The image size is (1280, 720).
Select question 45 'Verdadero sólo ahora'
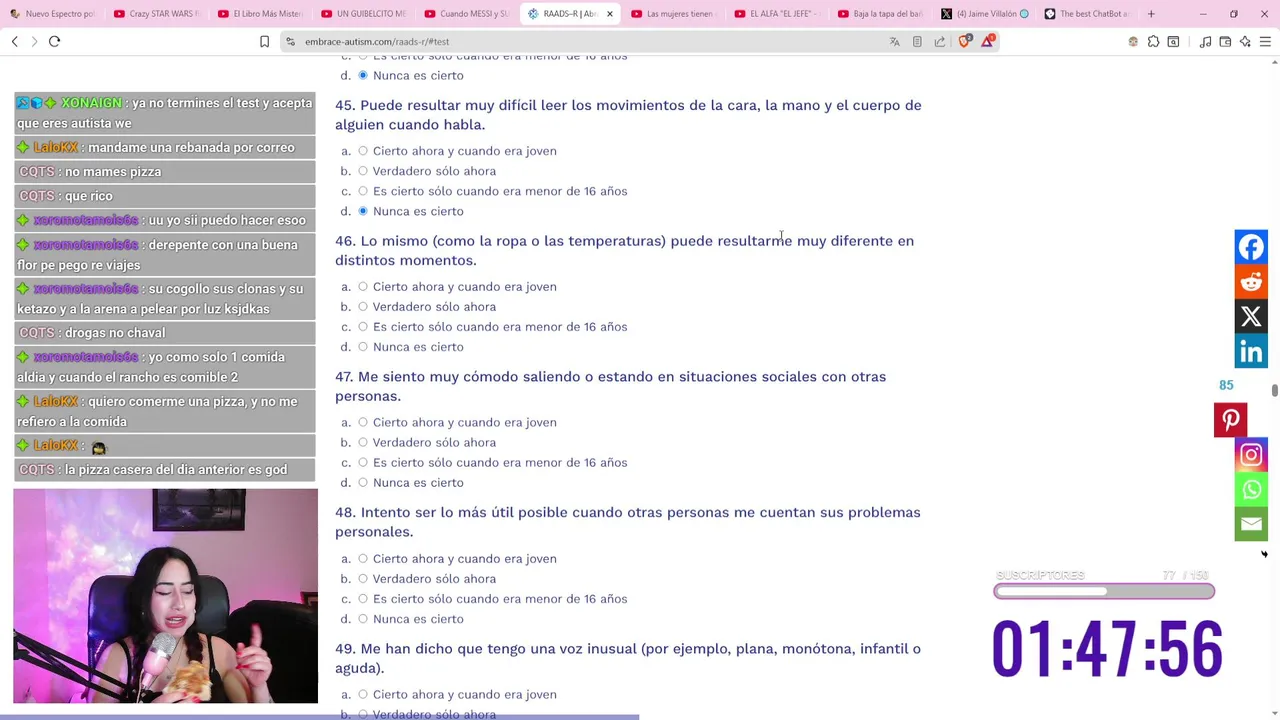[x=363, y=171]
